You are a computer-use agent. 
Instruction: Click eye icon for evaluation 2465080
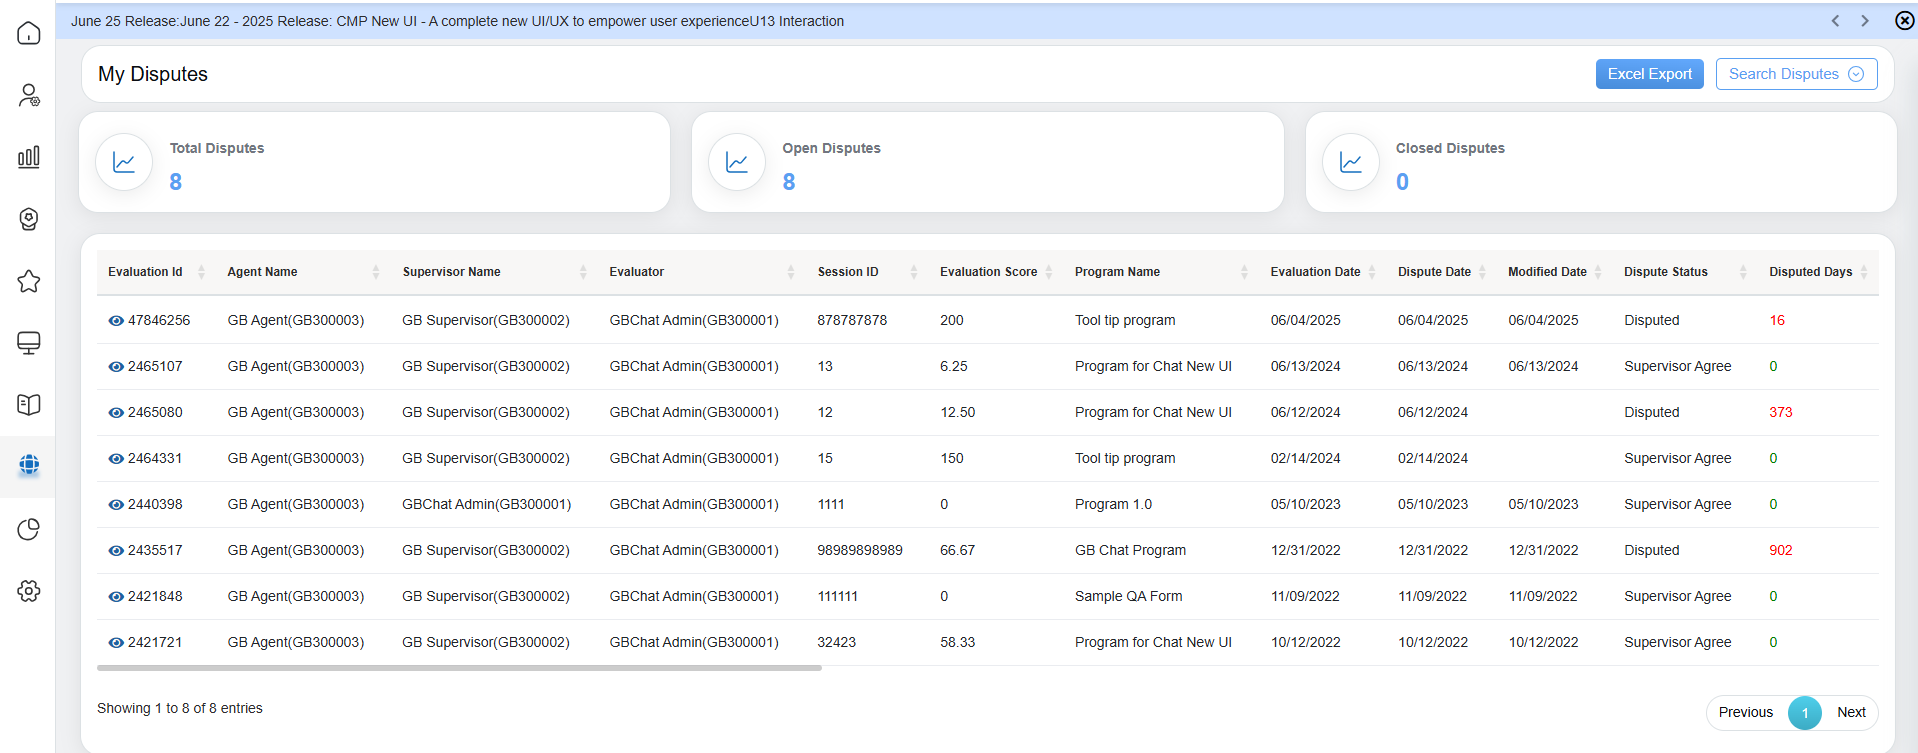point(116,413)
